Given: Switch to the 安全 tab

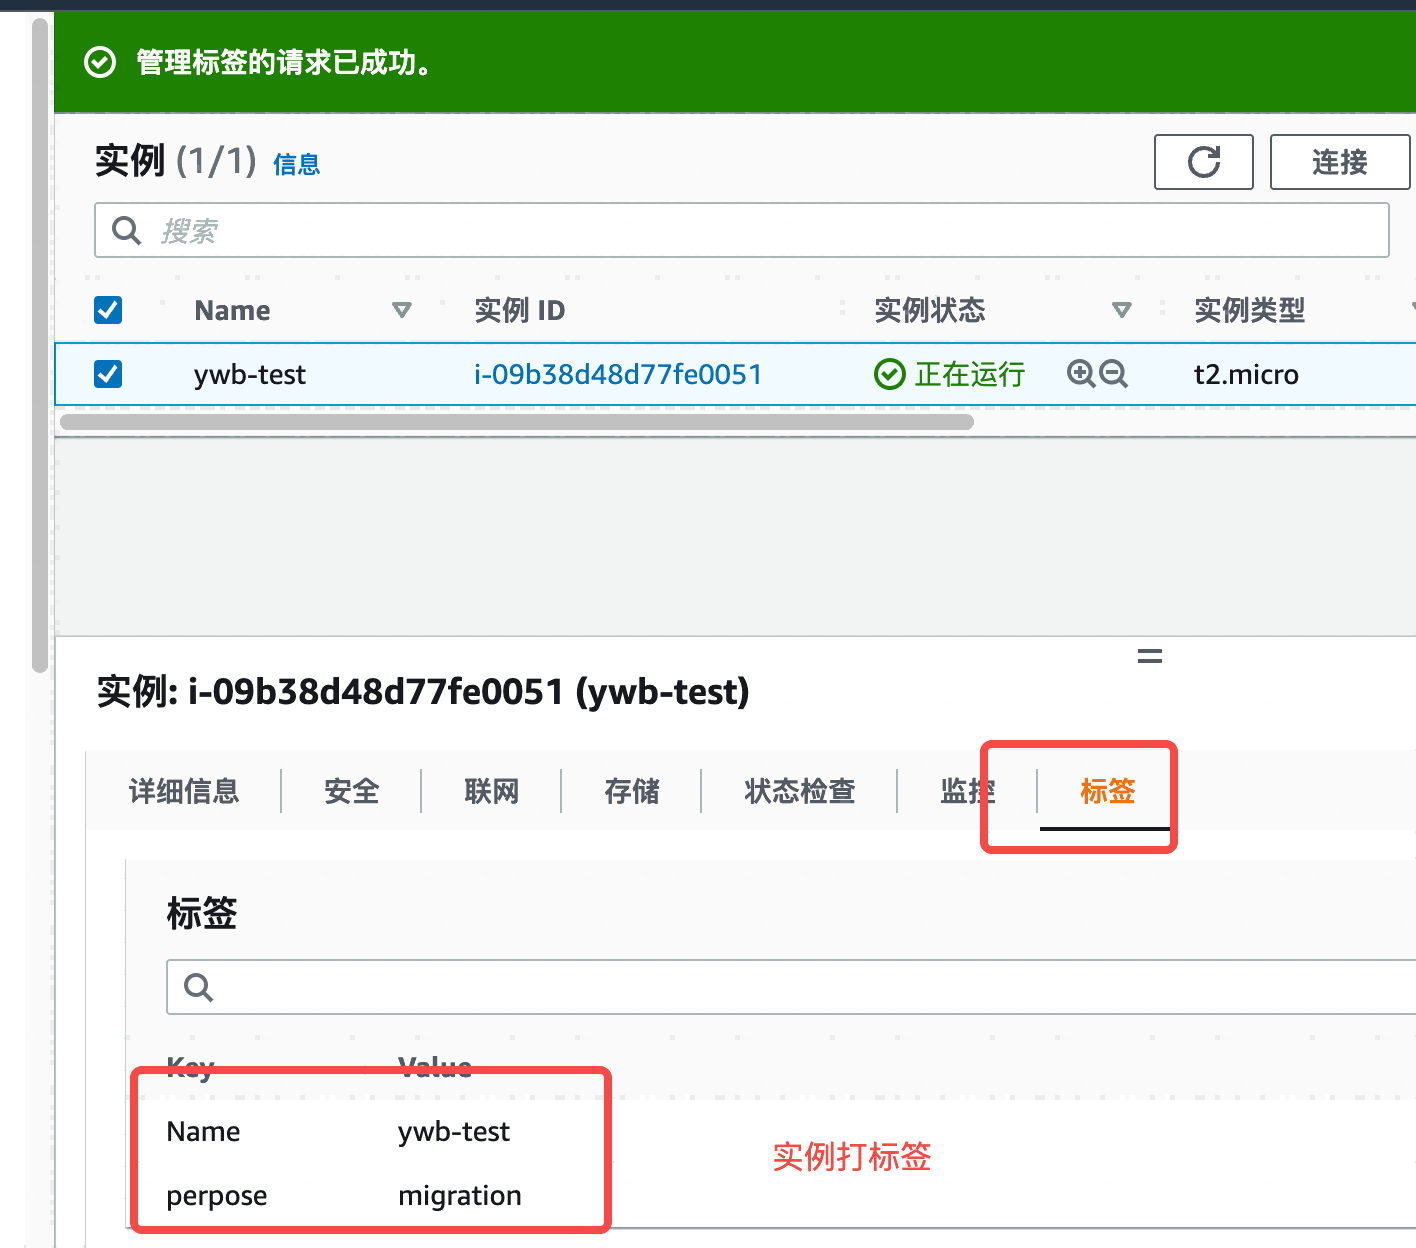Looking at the screenshot, I should click(x=352, y=791).
